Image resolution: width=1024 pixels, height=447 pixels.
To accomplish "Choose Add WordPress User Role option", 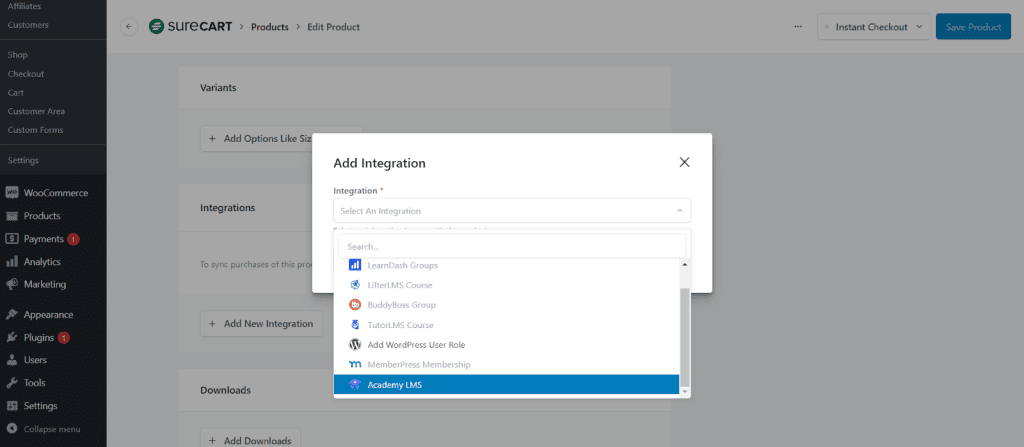I will 506,345.
